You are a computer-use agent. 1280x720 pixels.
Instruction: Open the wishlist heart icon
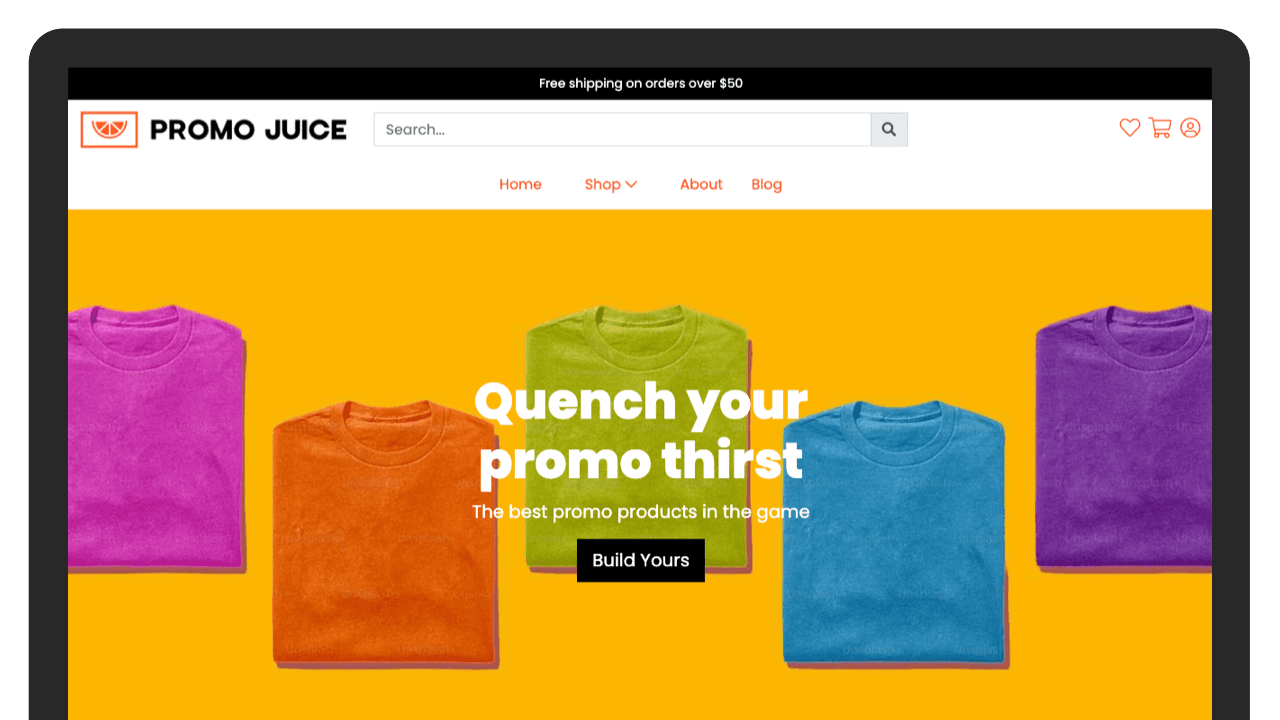pos(1130,128)
